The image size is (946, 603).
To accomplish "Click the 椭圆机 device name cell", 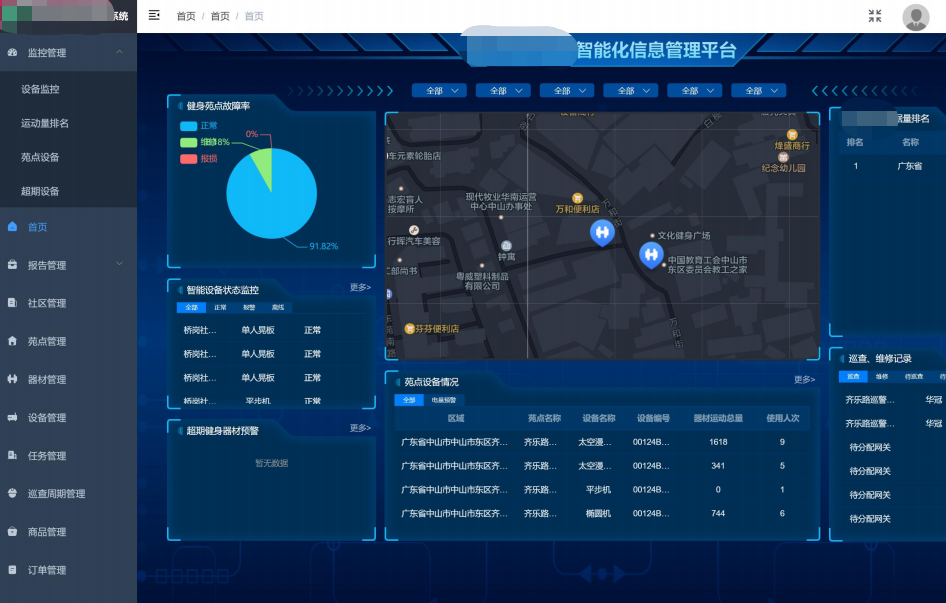I will click(598, 513).
